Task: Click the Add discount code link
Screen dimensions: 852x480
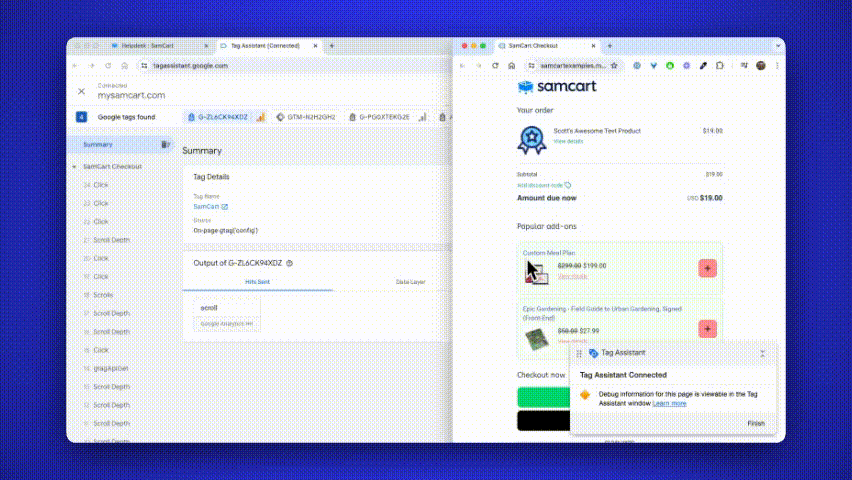Action: point(543,185)
